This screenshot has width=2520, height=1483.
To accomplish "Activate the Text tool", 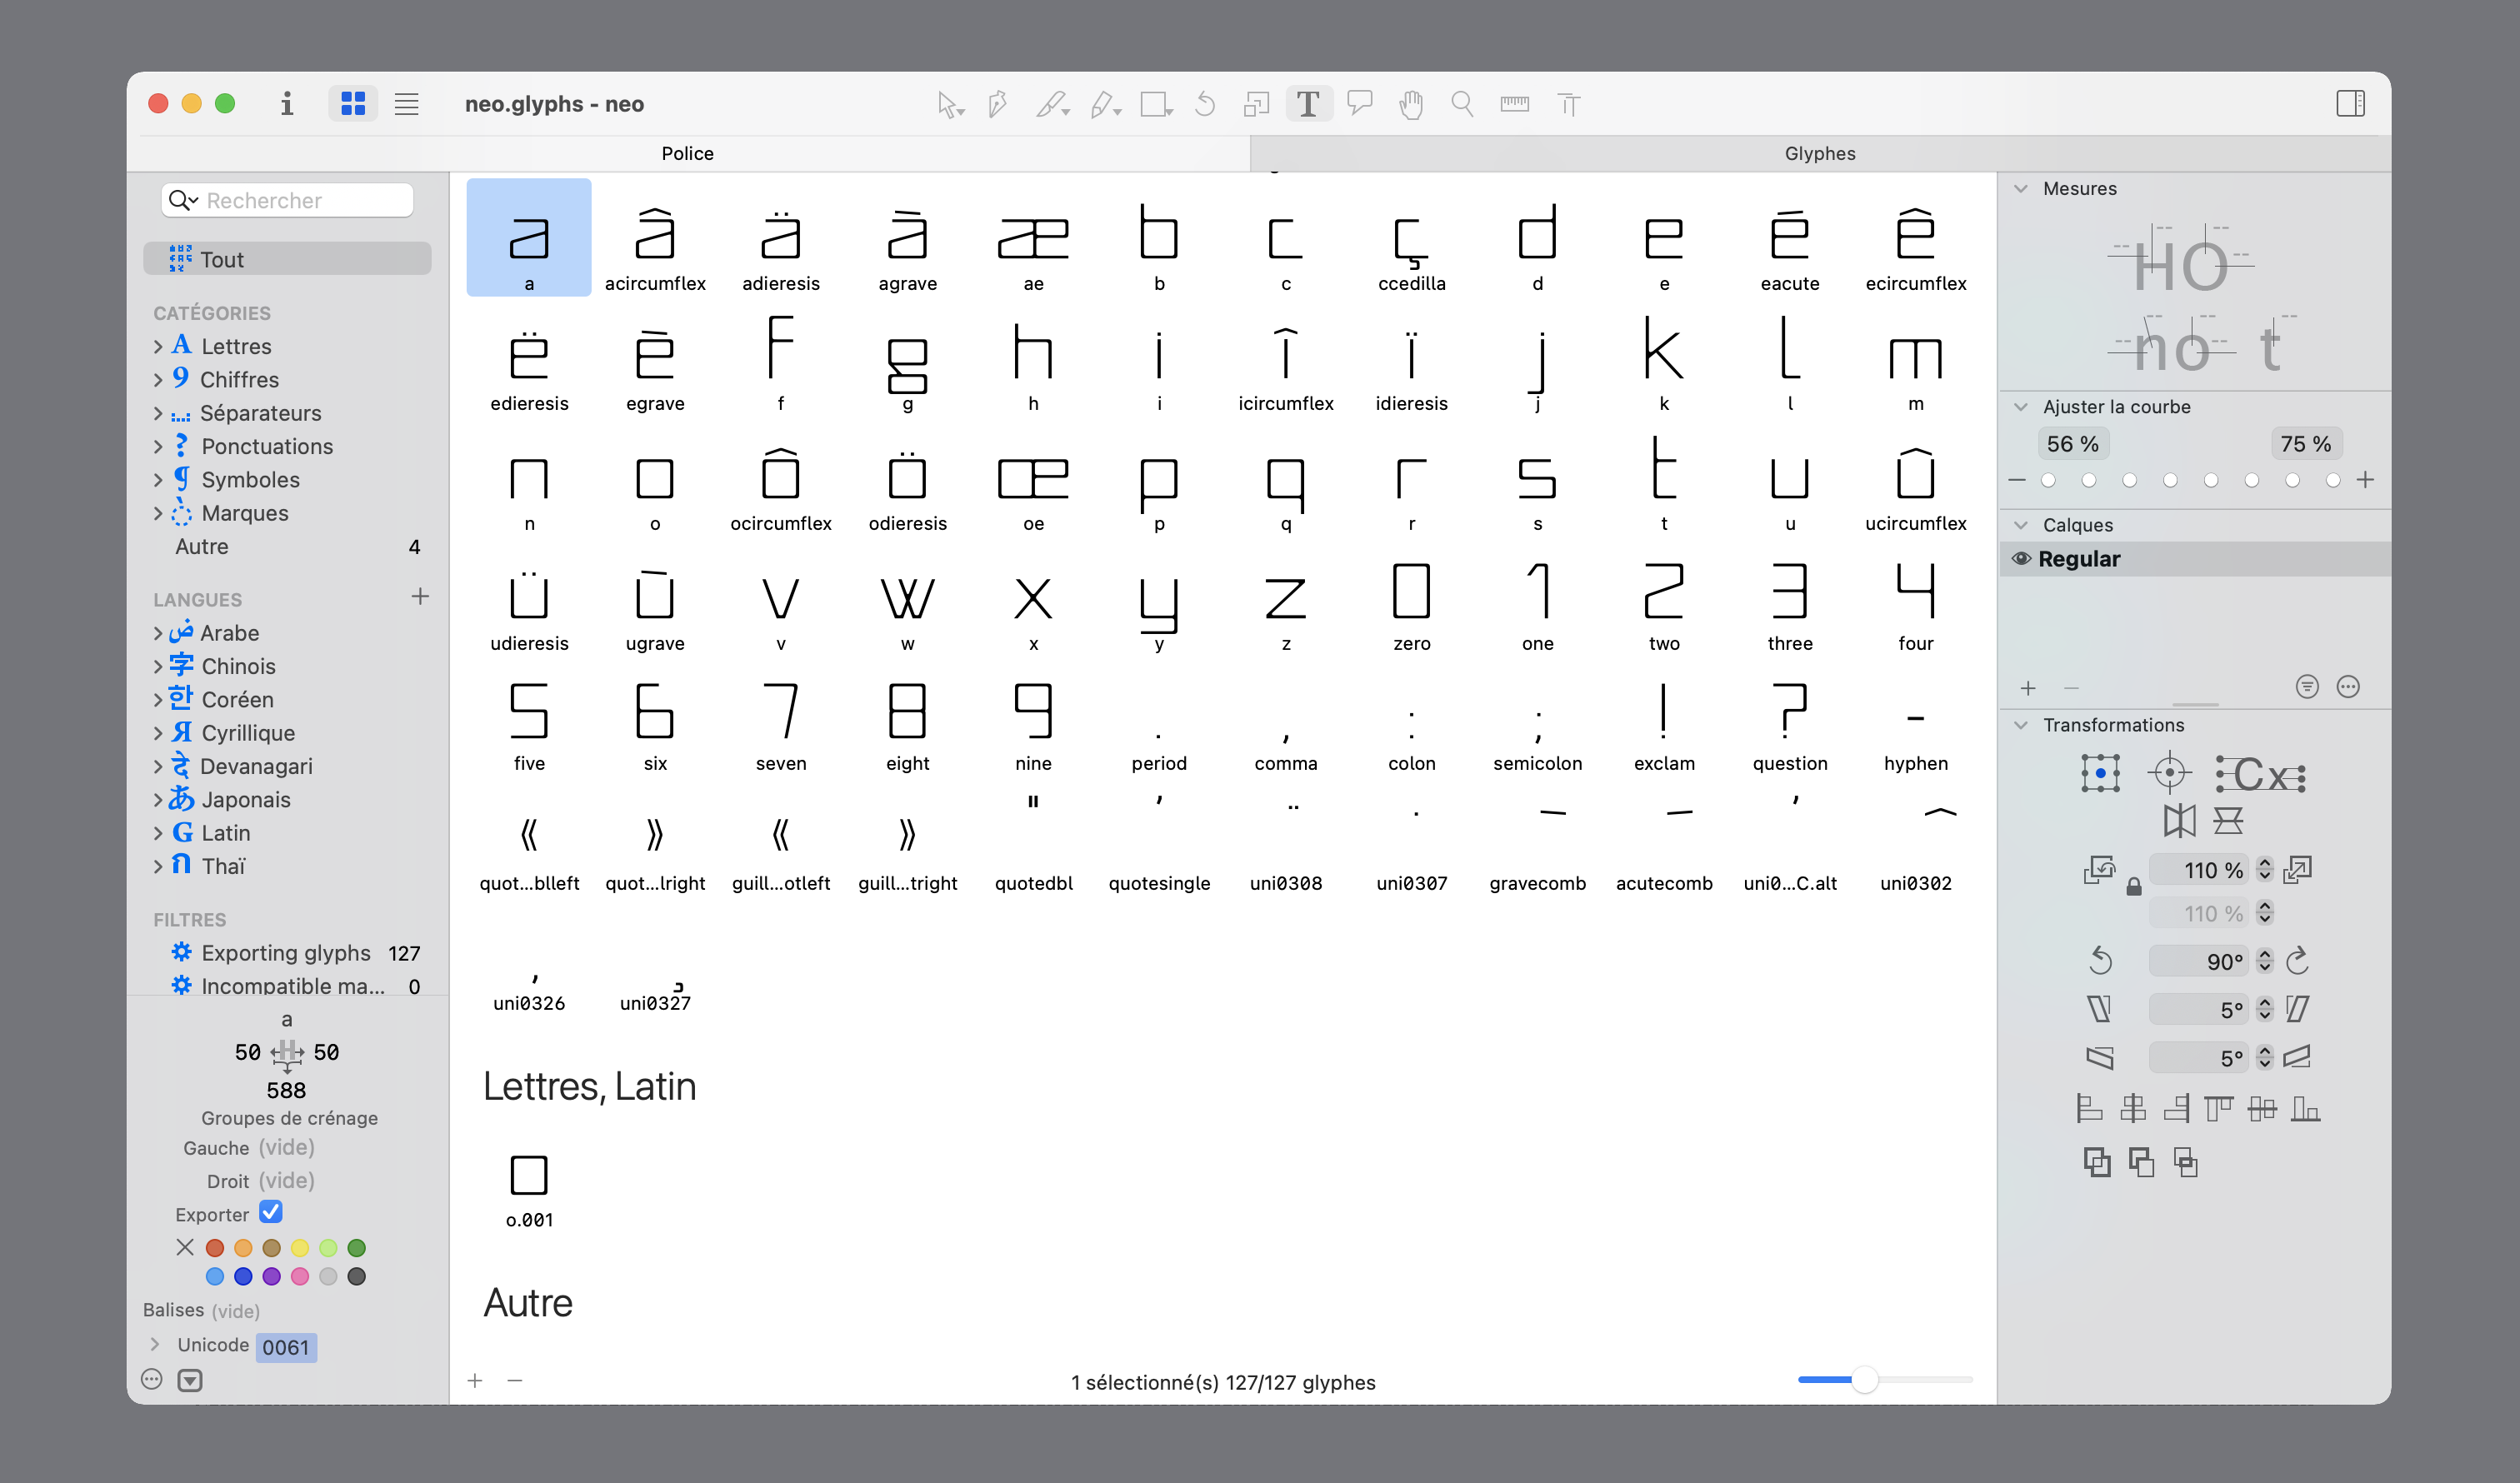I will point(1308,104).
